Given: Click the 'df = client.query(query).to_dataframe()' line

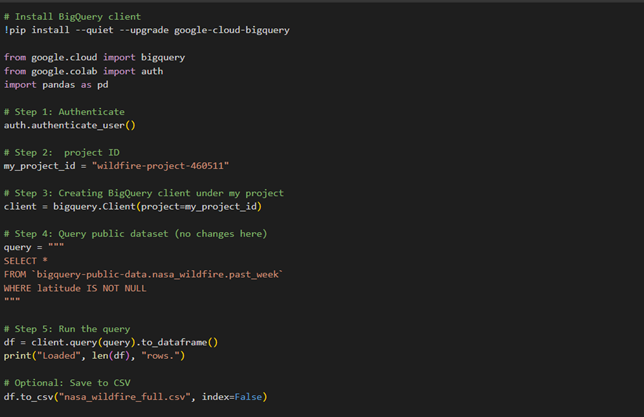Looking at the screenshot, I should tap(111, 343).
